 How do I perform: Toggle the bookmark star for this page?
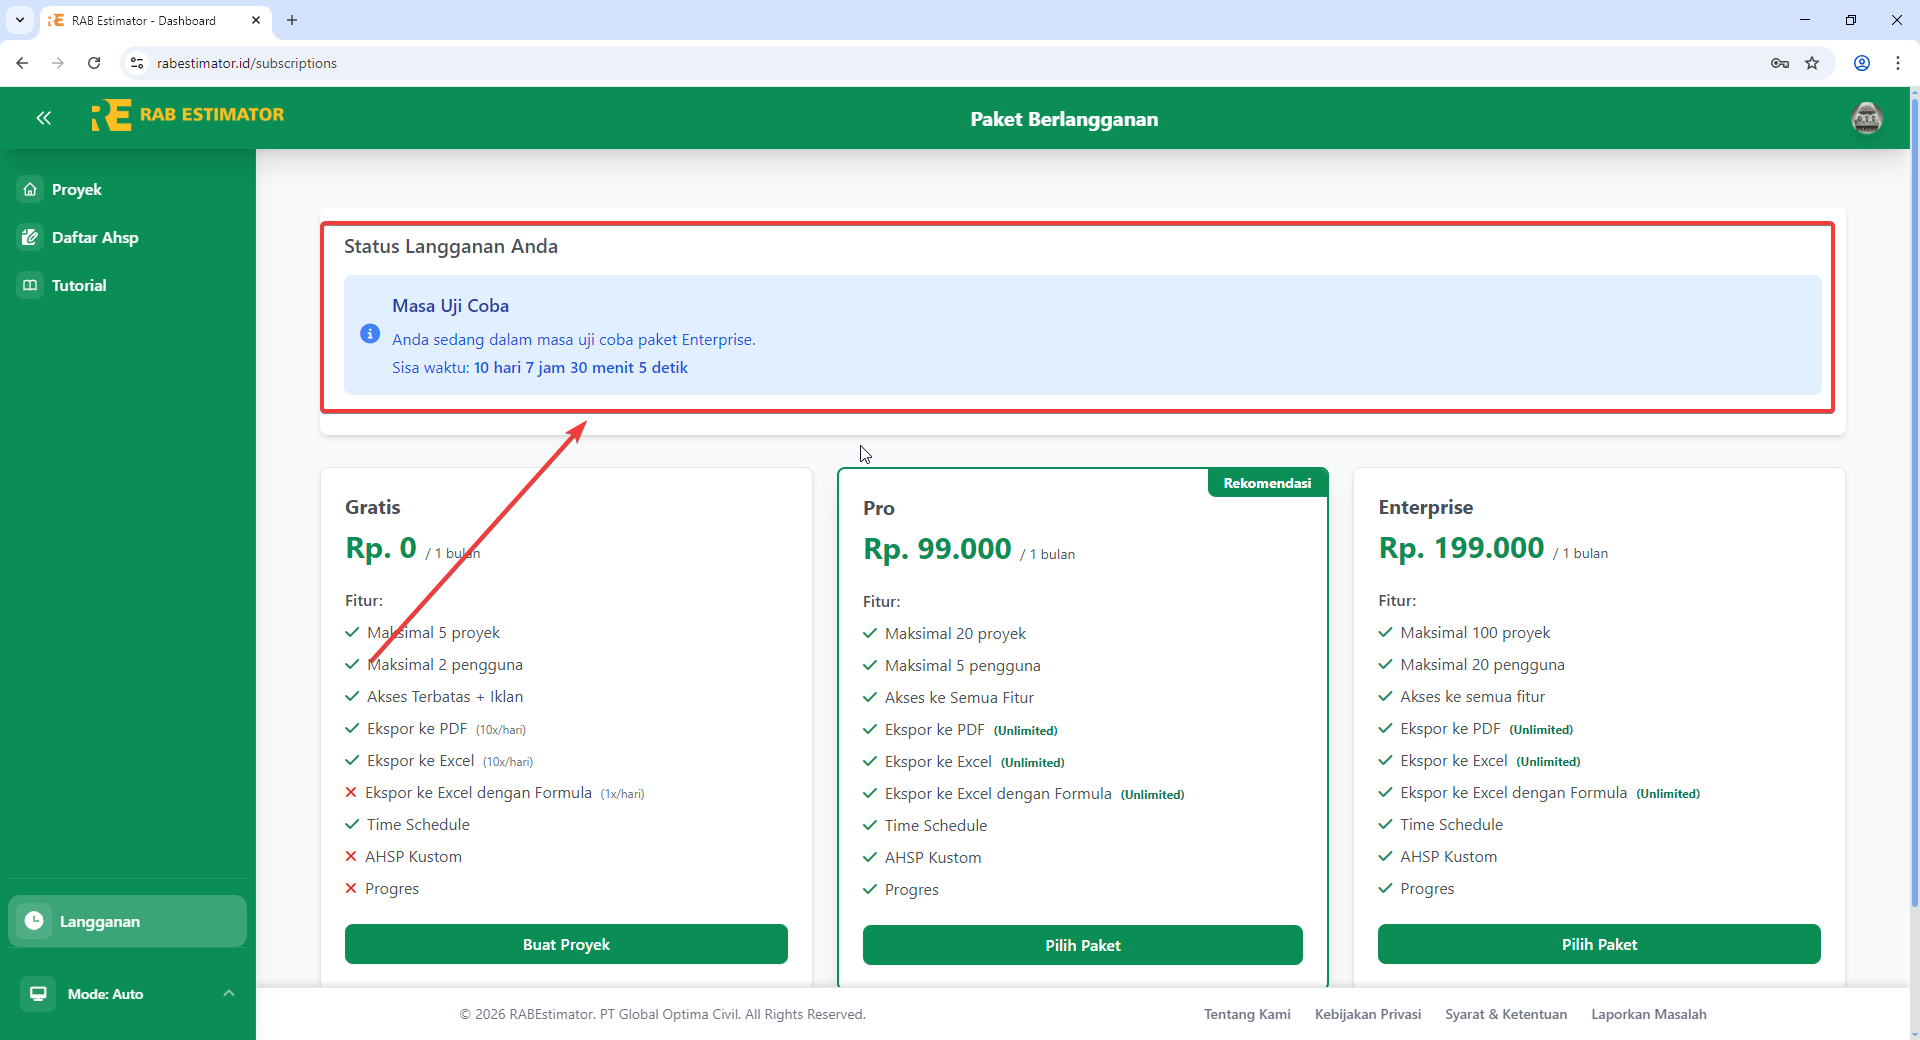click(x=1813, y=62)
